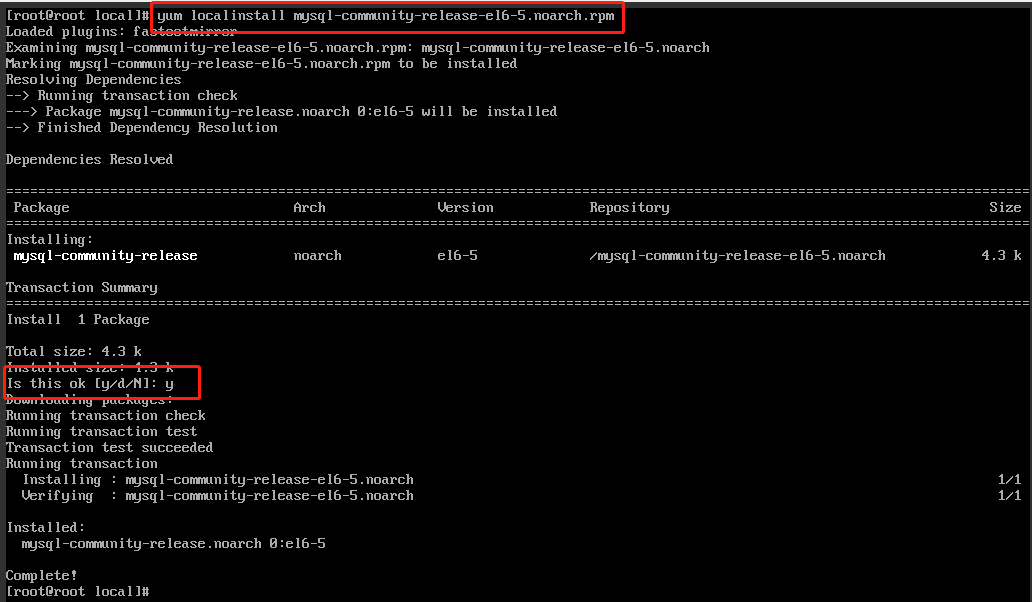
Task: Click the '4.3 k' value in Size column
Action: pyautogui.click(x=1001, y=256)
